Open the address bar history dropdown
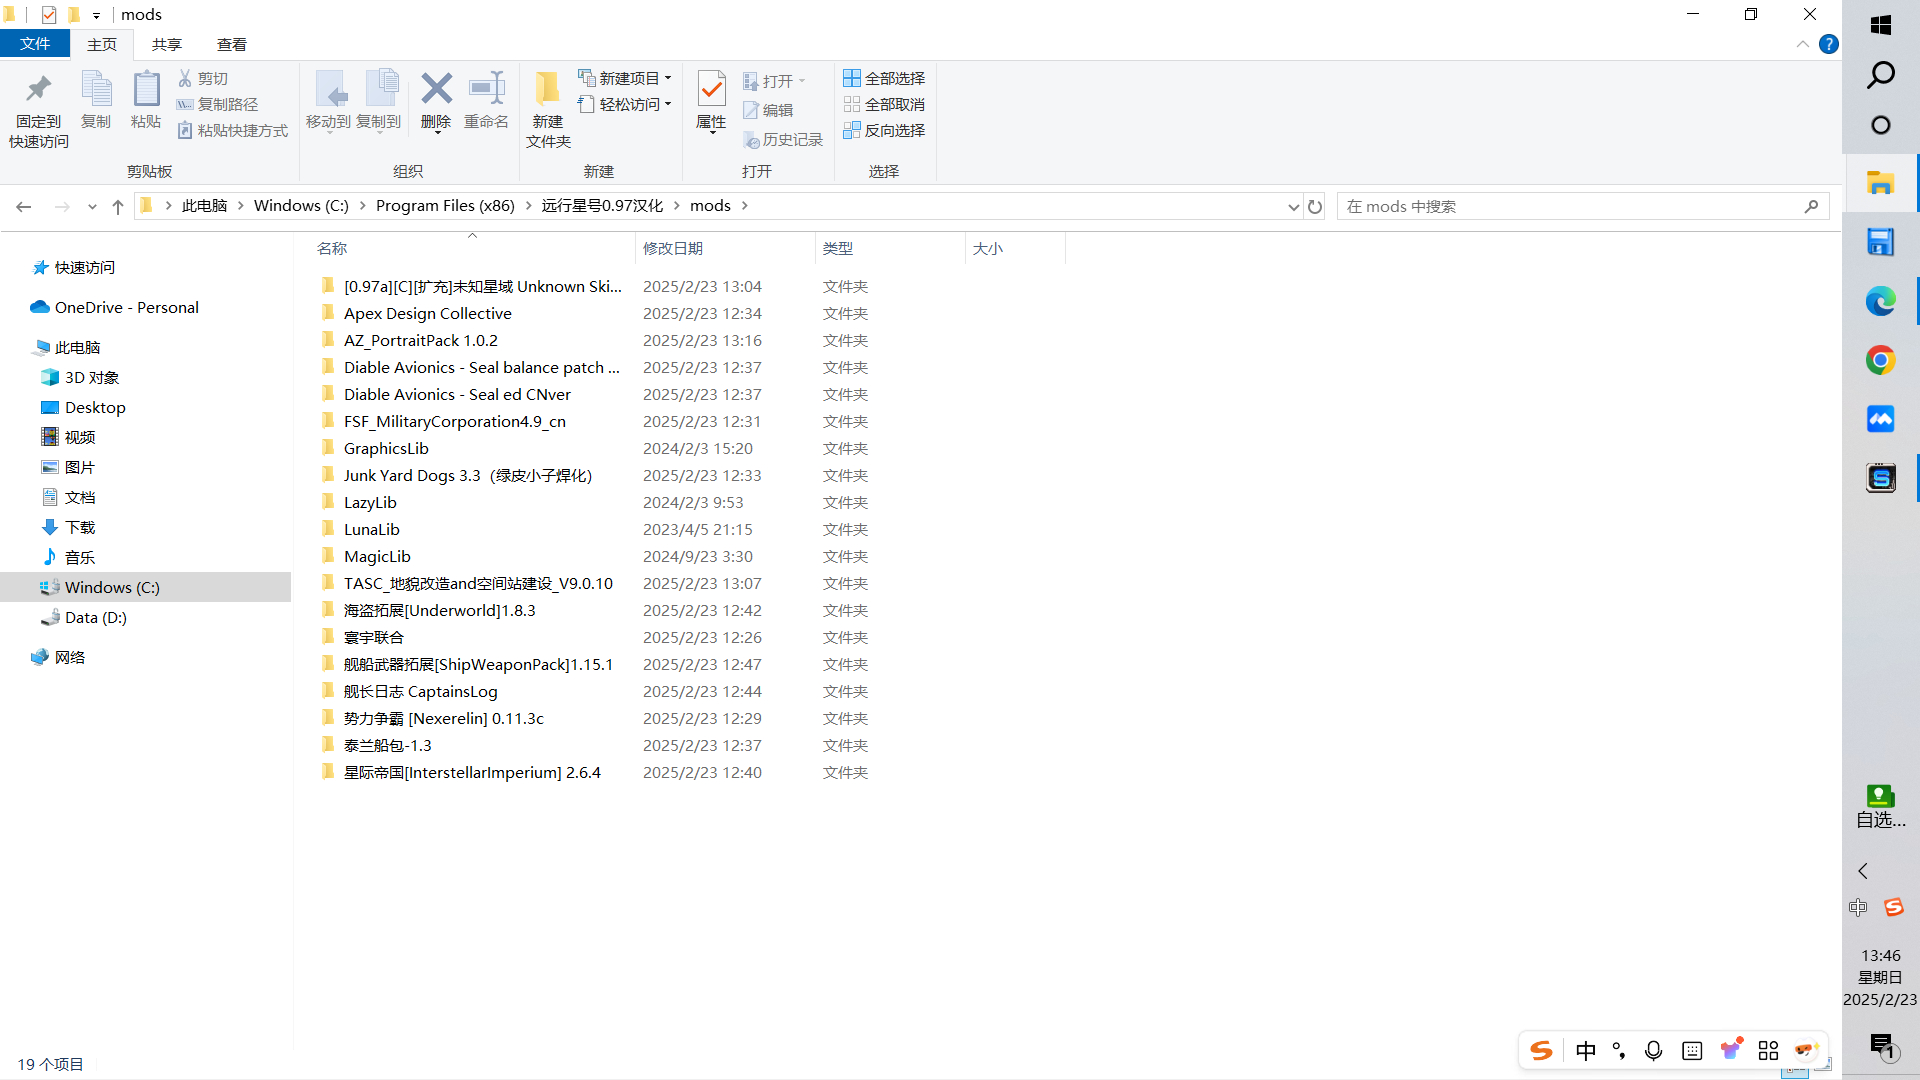 click(x=1293, y=207)
